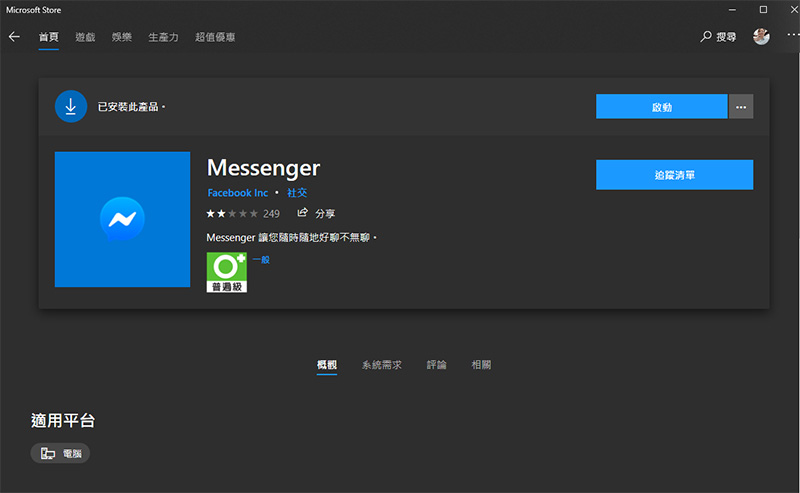Open the 社交 category link
The height and width of the screenshot is (493, 800).
click(297, 193)
